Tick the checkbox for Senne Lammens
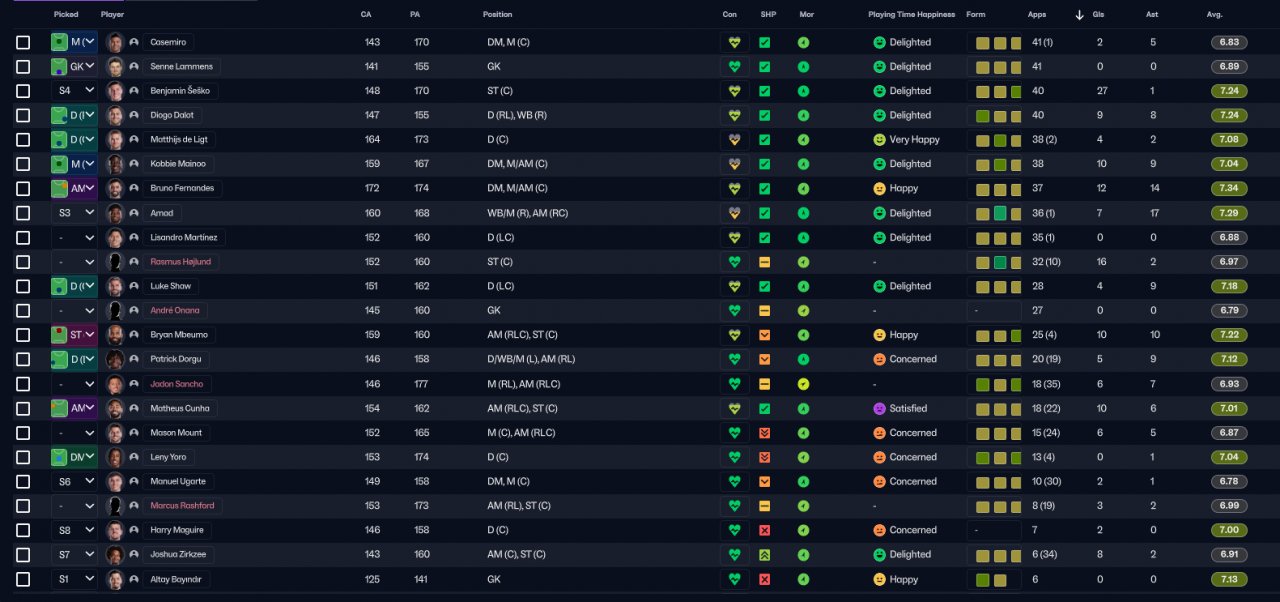 23,67
